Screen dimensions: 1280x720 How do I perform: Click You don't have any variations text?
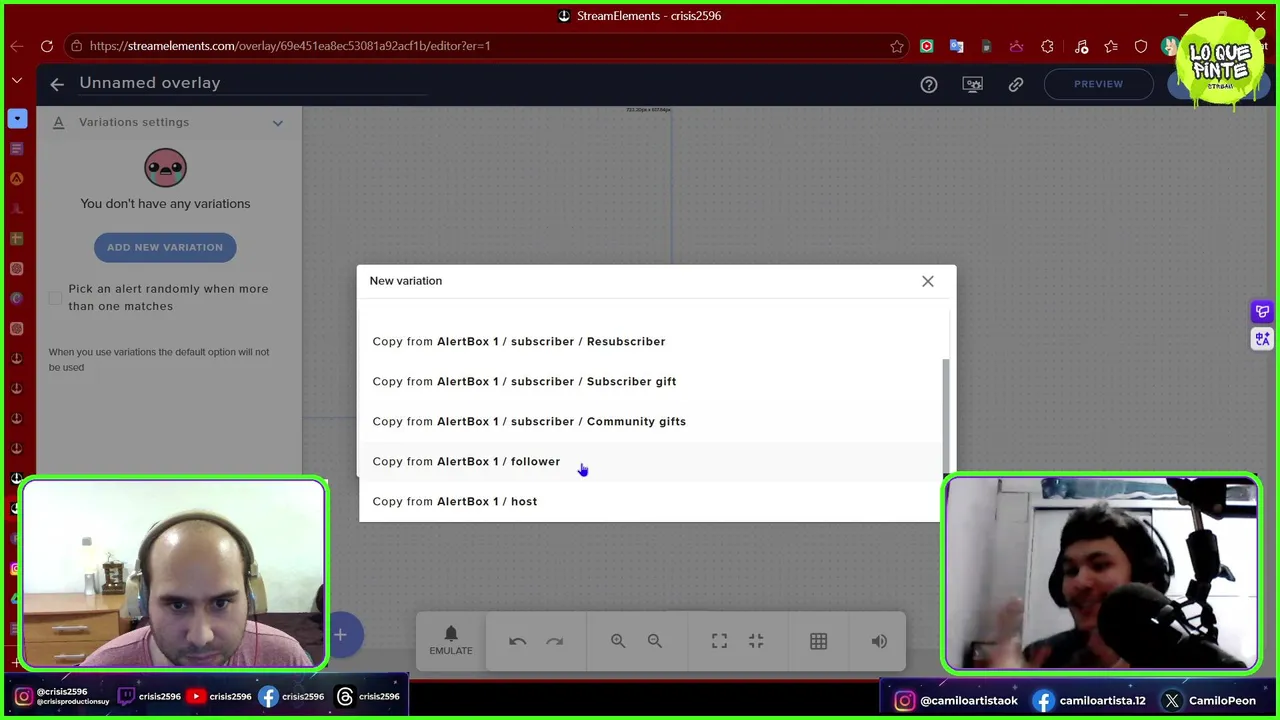165,204
